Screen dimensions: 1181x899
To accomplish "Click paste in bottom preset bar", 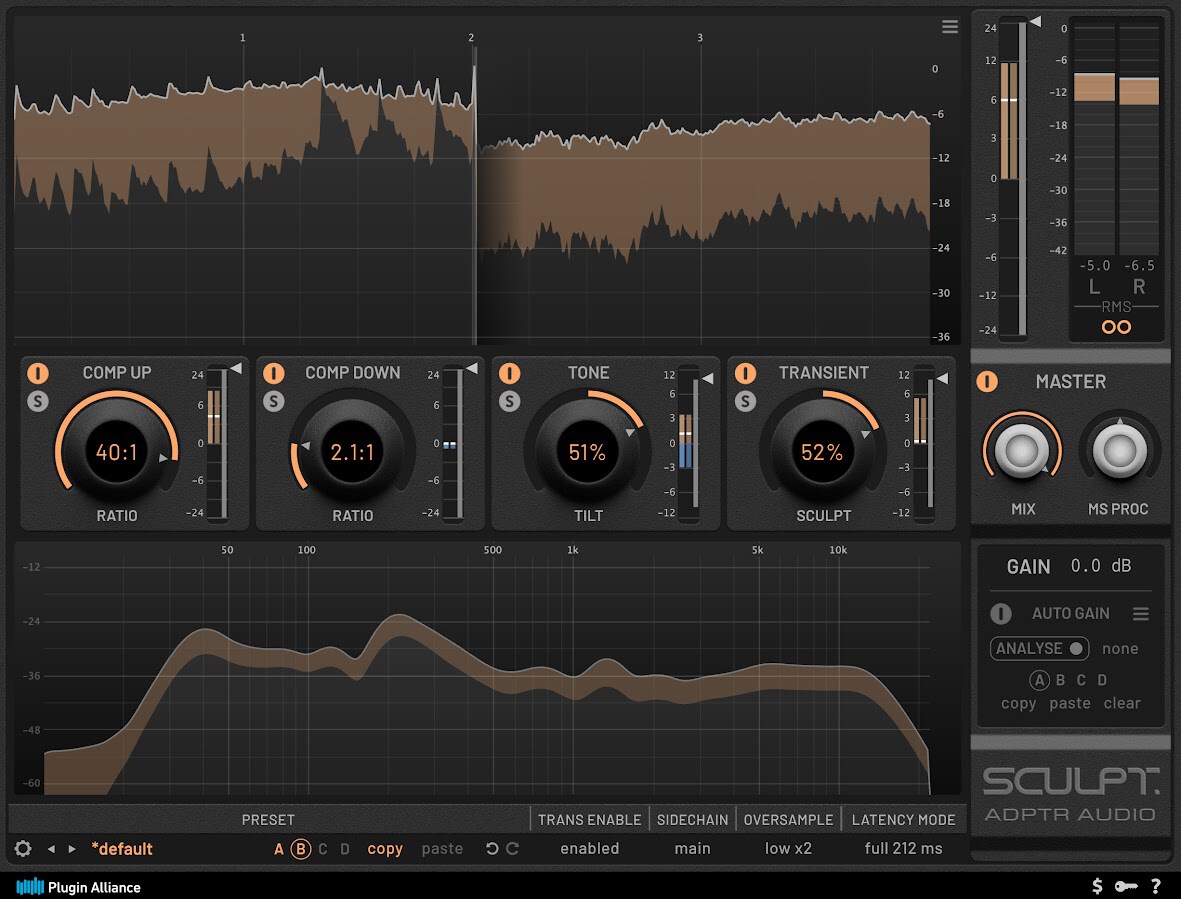I will click(442, 849).
